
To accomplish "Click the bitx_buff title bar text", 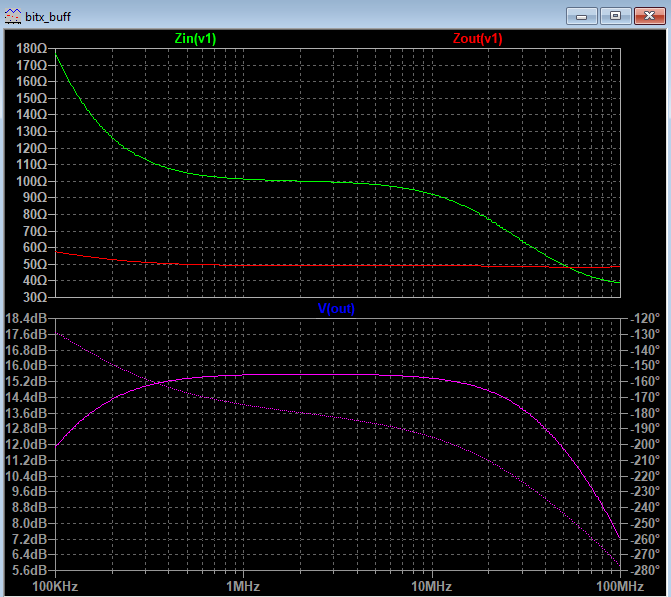I will point(50,17).
